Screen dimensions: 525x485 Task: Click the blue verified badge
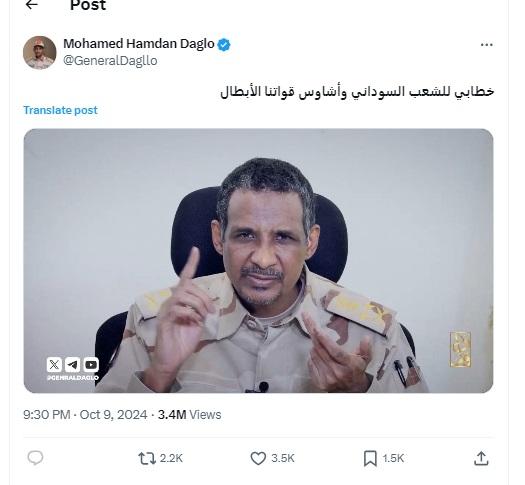[x=224, y=45]
